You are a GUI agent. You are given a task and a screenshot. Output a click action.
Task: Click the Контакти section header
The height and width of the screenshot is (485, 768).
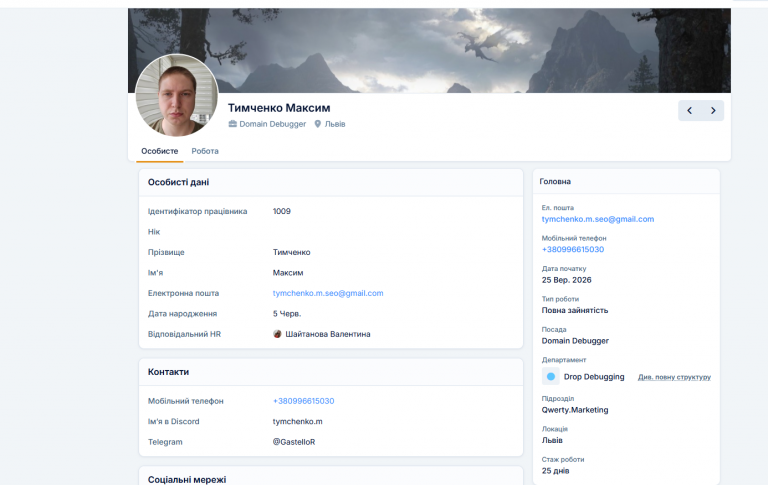[x=168, y=372]
